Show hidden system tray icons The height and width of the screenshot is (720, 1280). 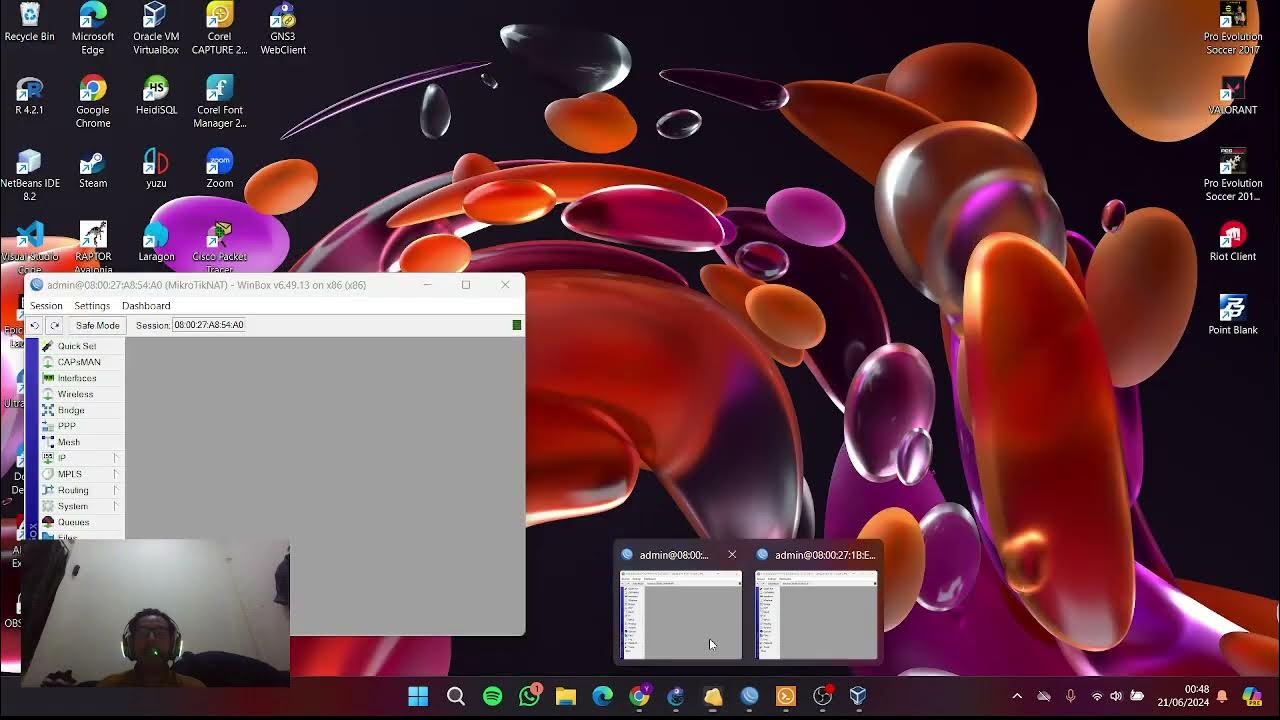1017,696
